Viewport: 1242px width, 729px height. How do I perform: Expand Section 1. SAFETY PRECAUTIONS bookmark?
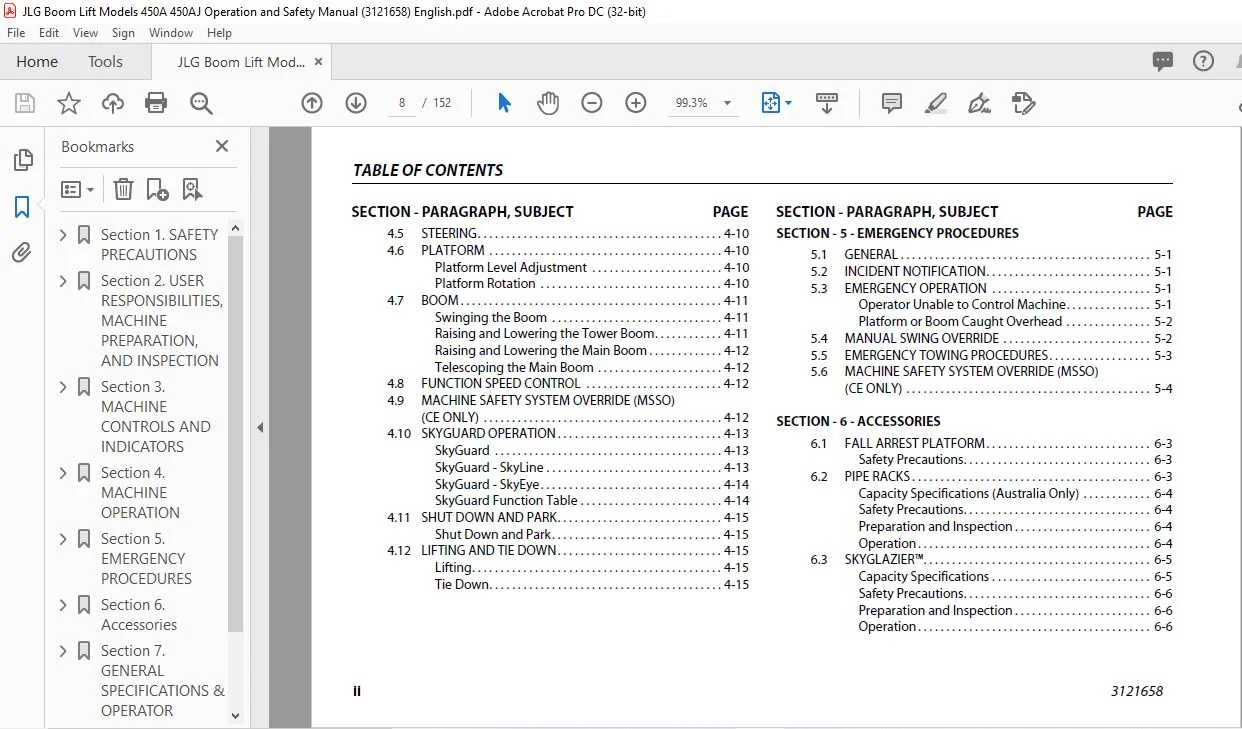click(64, 235)
